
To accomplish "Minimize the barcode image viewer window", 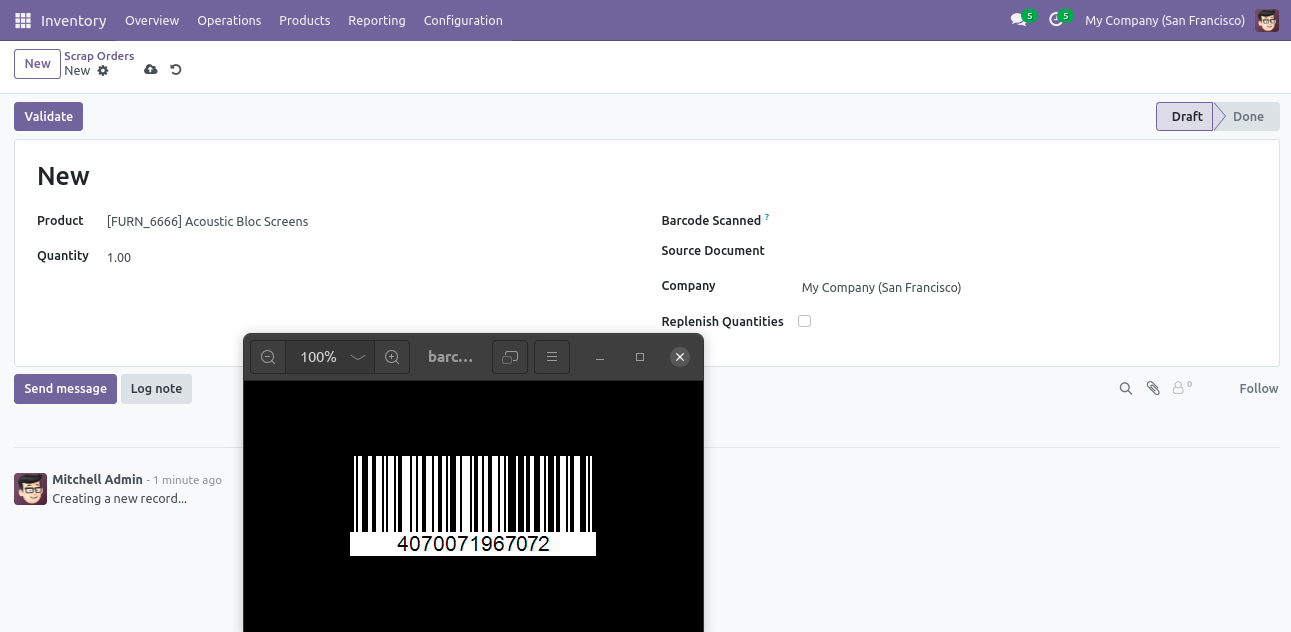I will tap(599, 357).
